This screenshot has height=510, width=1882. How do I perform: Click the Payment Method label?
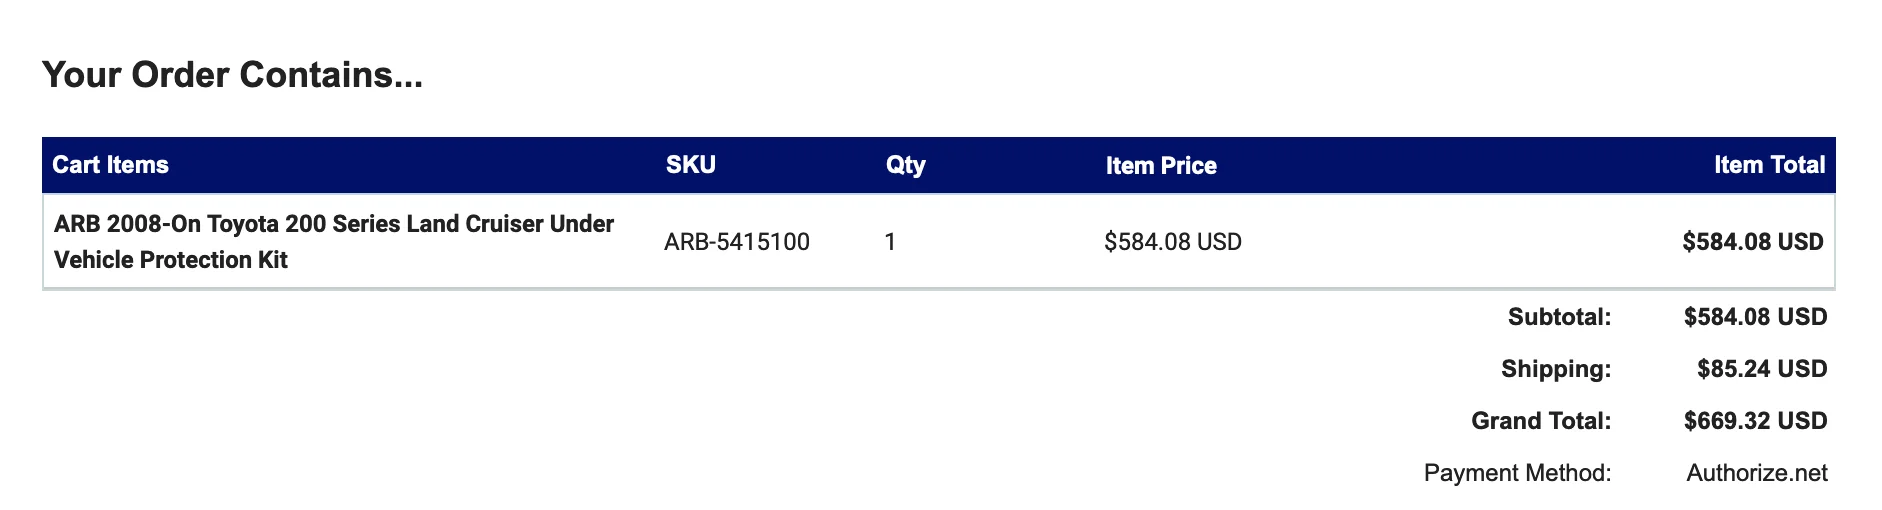[1517, 473]
